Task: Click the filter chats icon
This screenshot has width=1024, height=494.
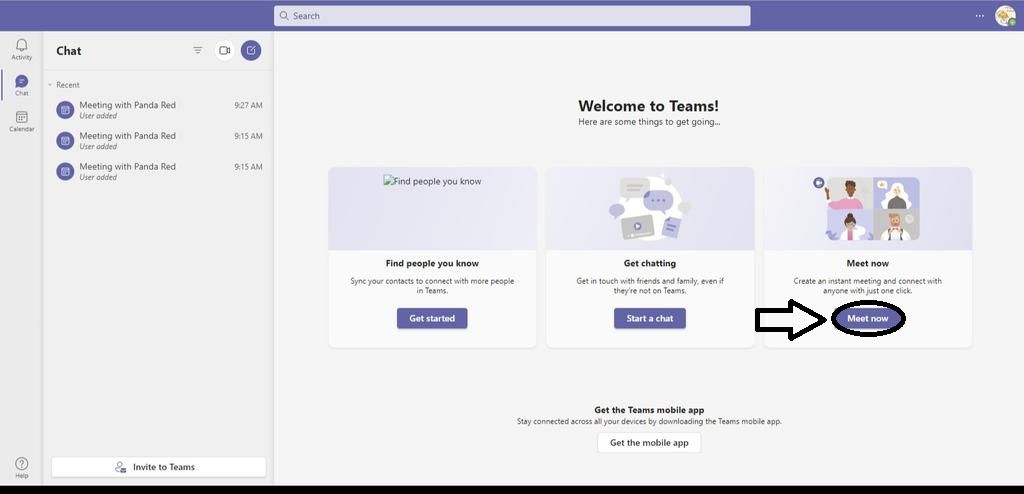Action: (198, 50)
